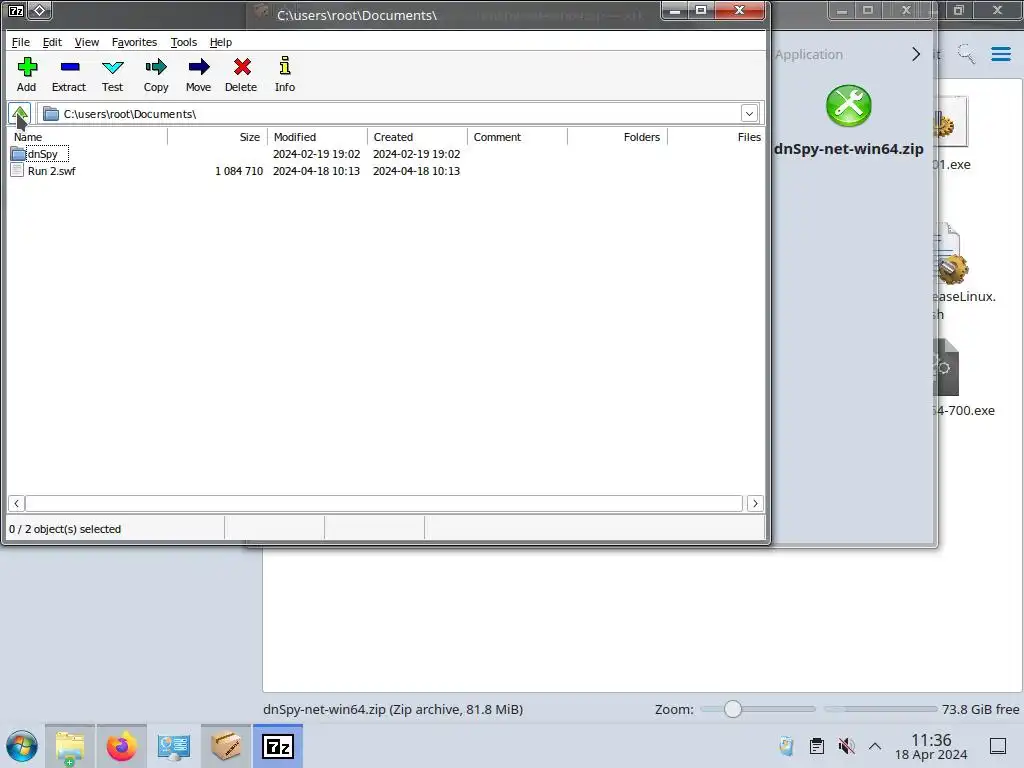Open the File menu
The image size is (1024, 768).
coord(21,42)
